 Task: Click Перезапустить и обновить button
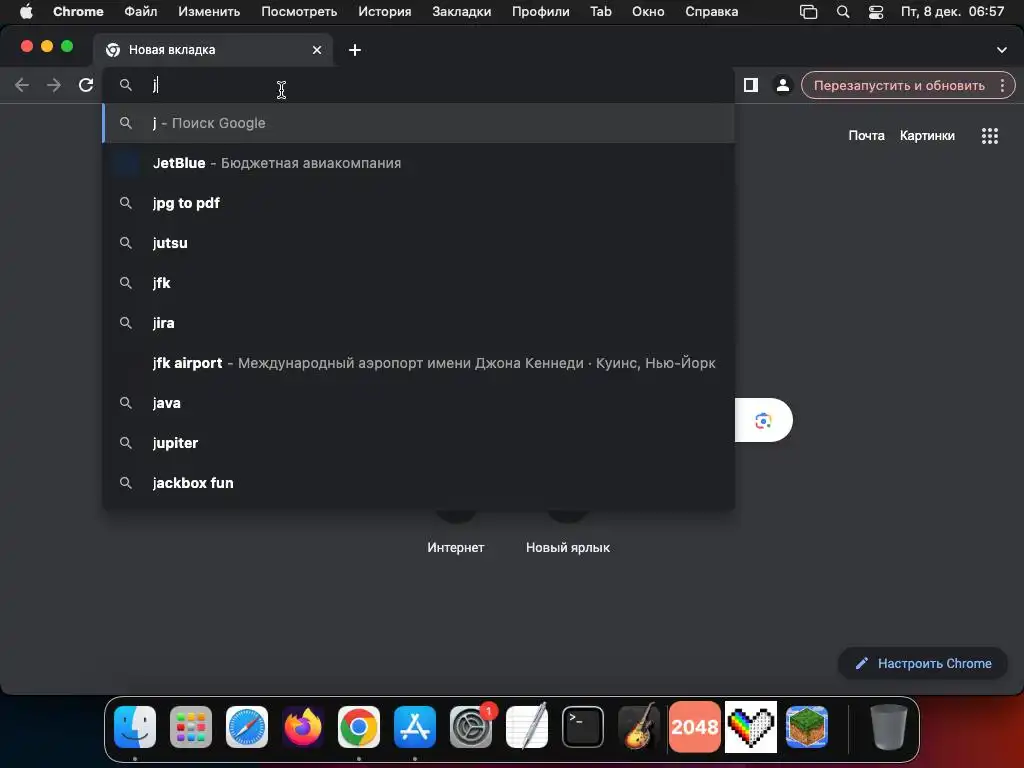(x=899, y=85)
